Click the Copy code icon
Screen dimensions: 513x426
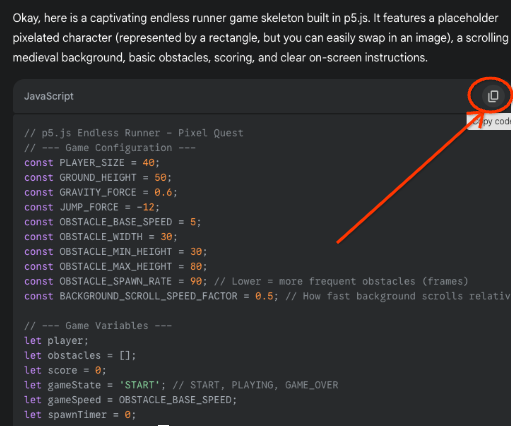493,96
